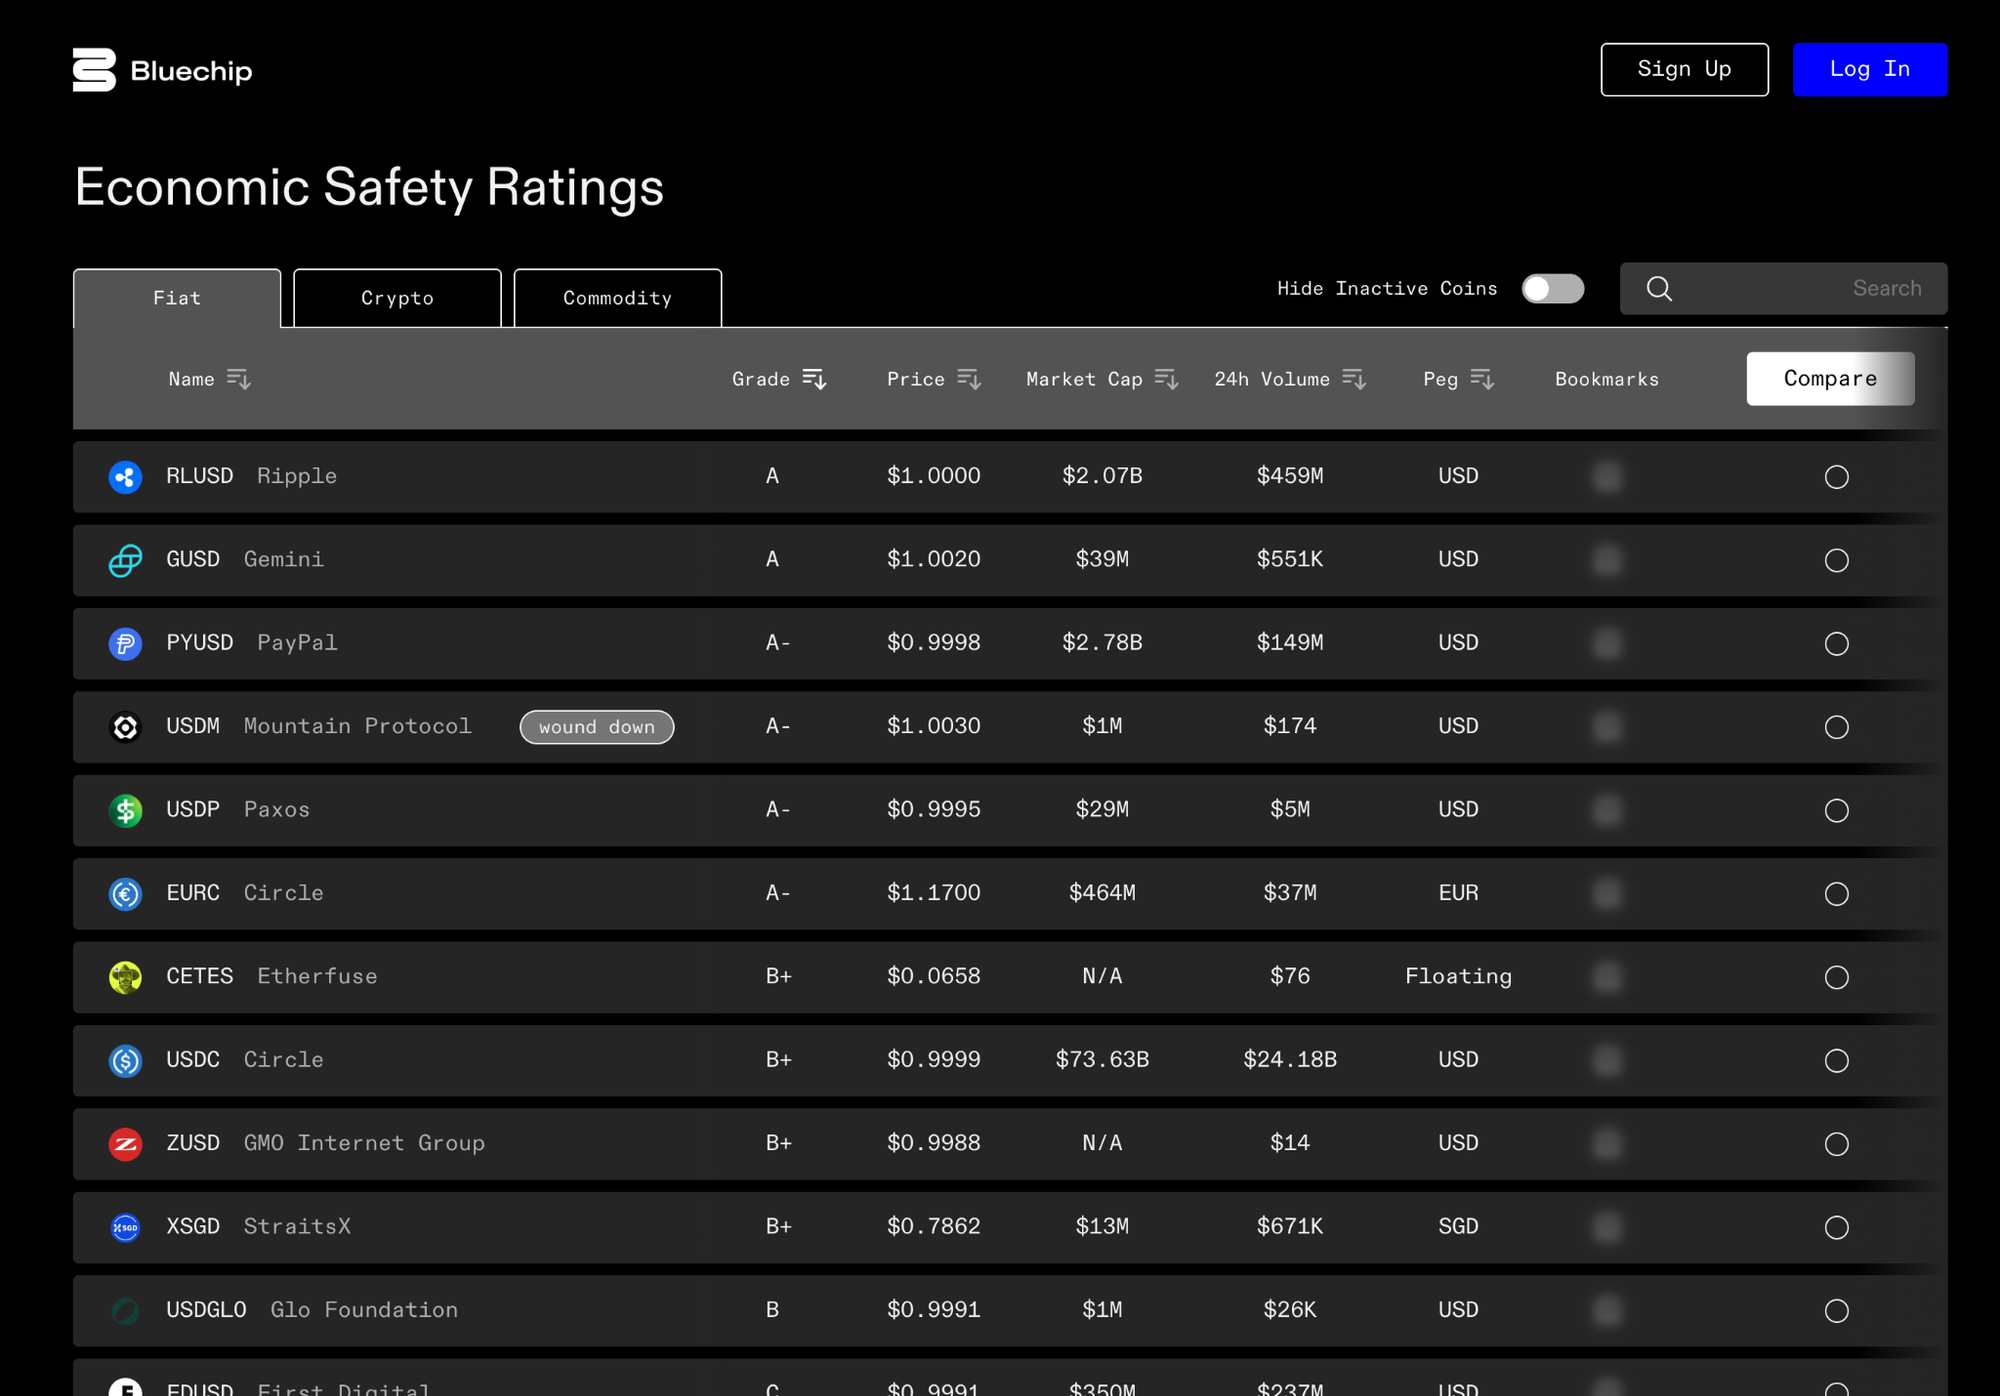Bookmark the CETES row

click(1607, 977)
